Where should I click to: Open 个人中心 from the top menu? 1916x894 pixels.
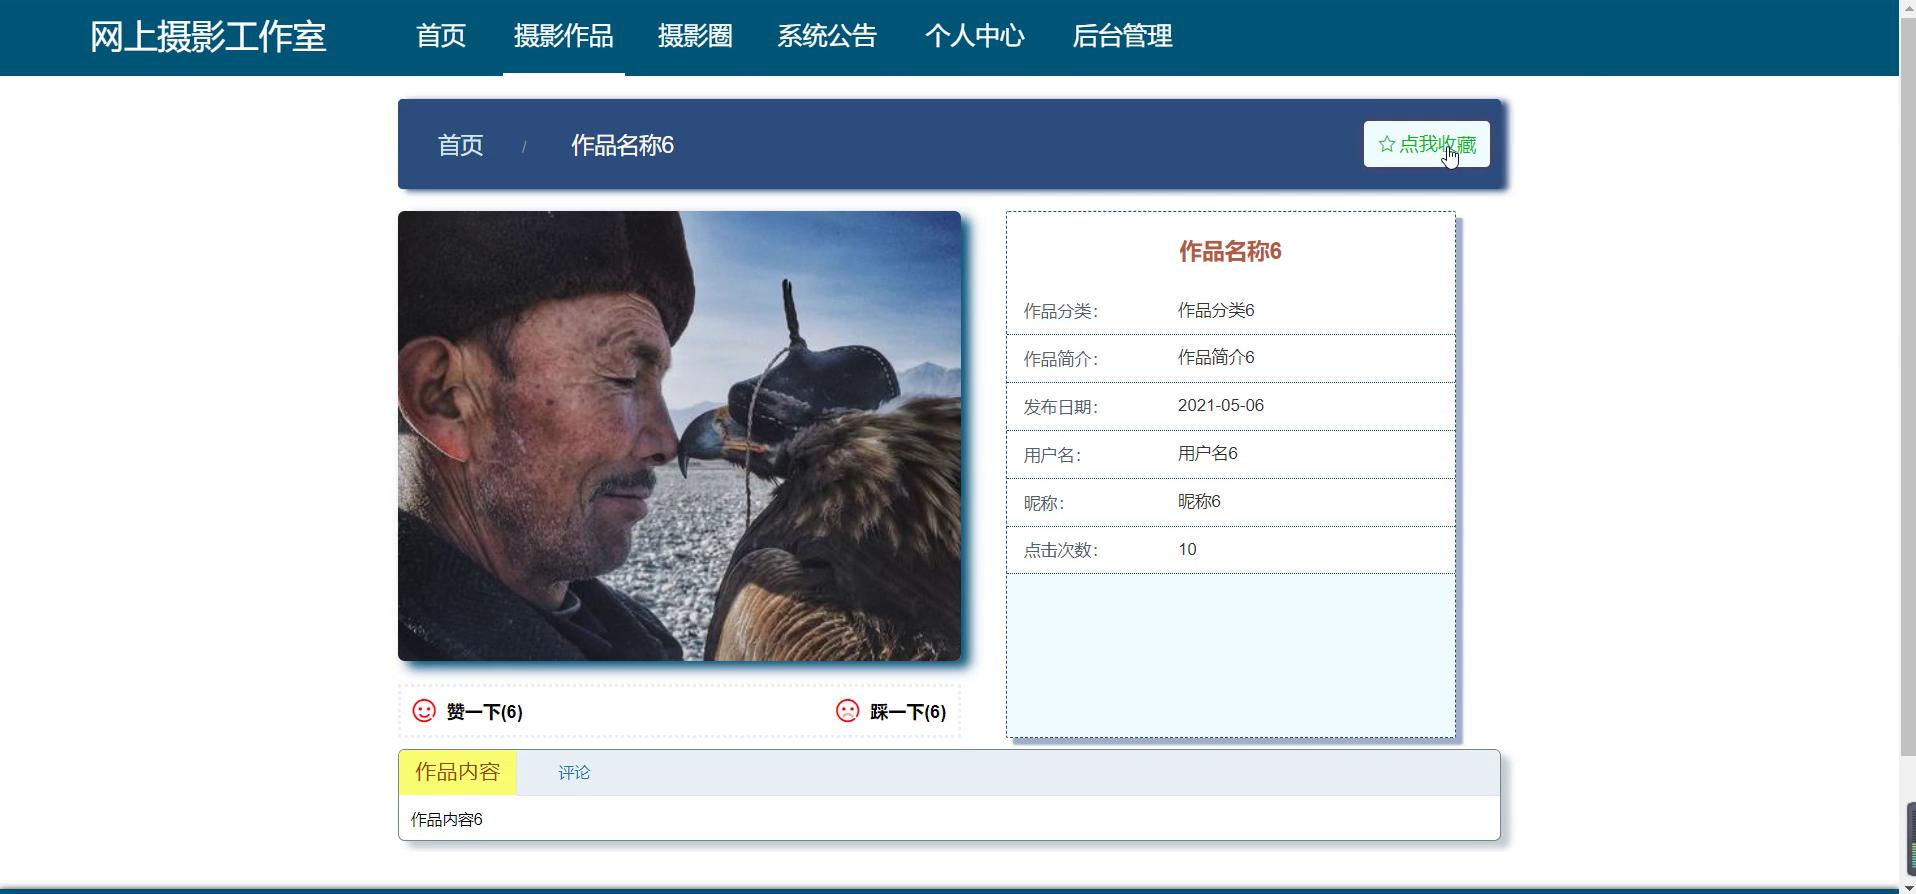point(974,37)
